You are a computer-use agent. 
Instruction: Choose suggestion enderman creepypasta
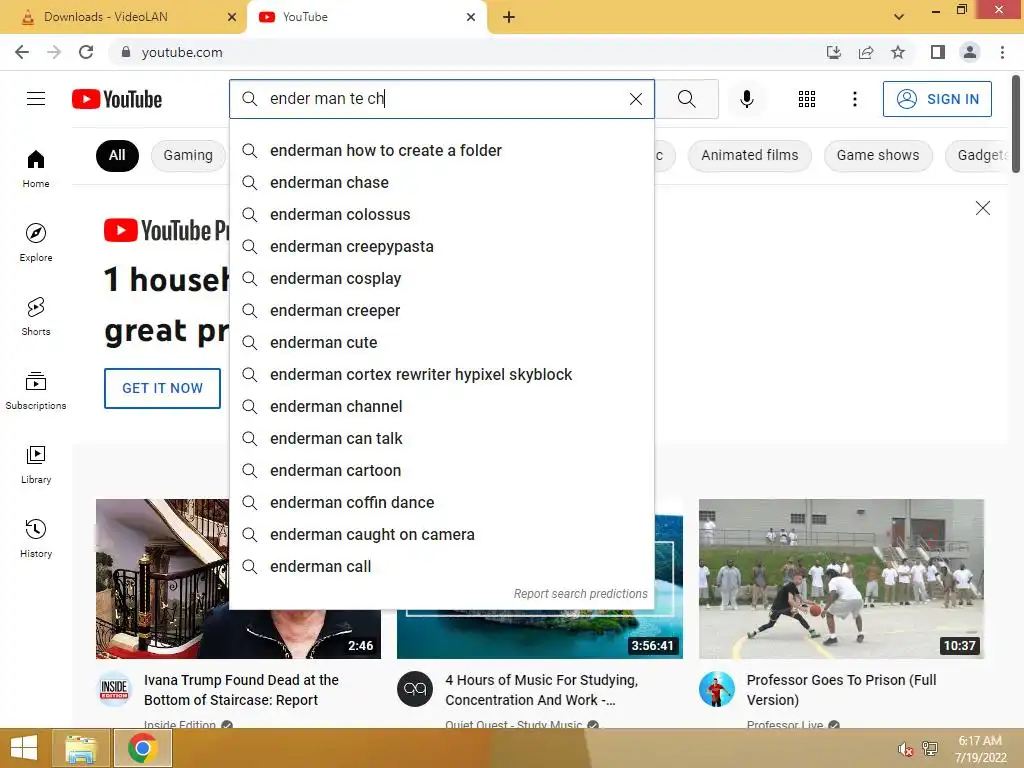click(x=441, y=247)
